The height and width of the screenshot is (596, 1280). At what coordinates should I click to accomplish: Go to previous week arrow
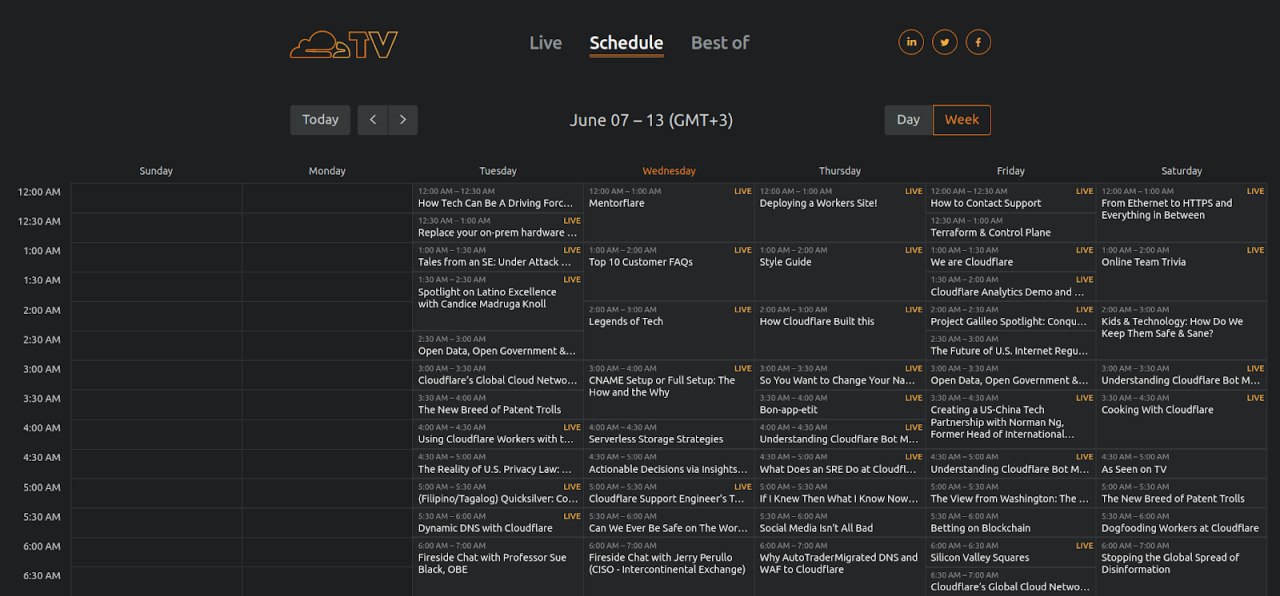372,120
